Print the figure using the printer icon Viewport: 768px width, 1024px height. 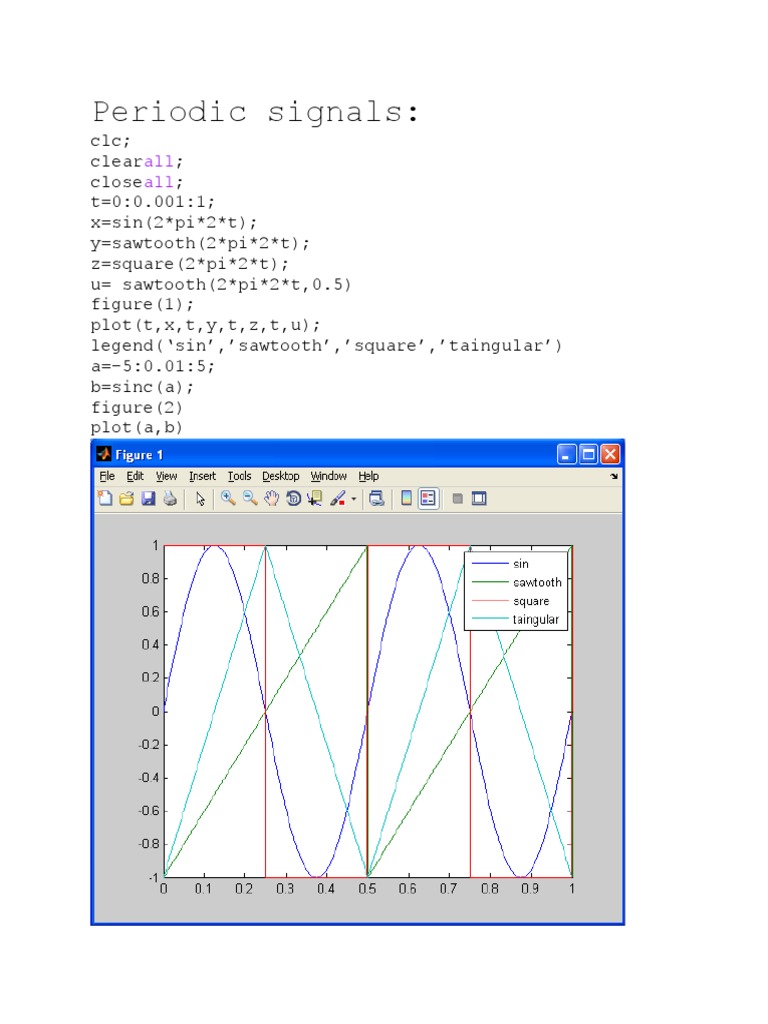point(169,499)
